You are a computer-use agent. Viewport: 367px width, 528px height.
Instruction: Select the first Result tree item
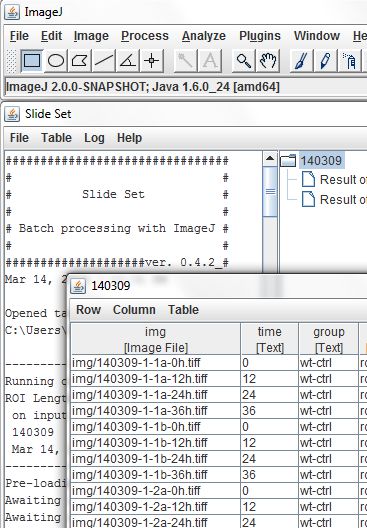click(343, 179)
